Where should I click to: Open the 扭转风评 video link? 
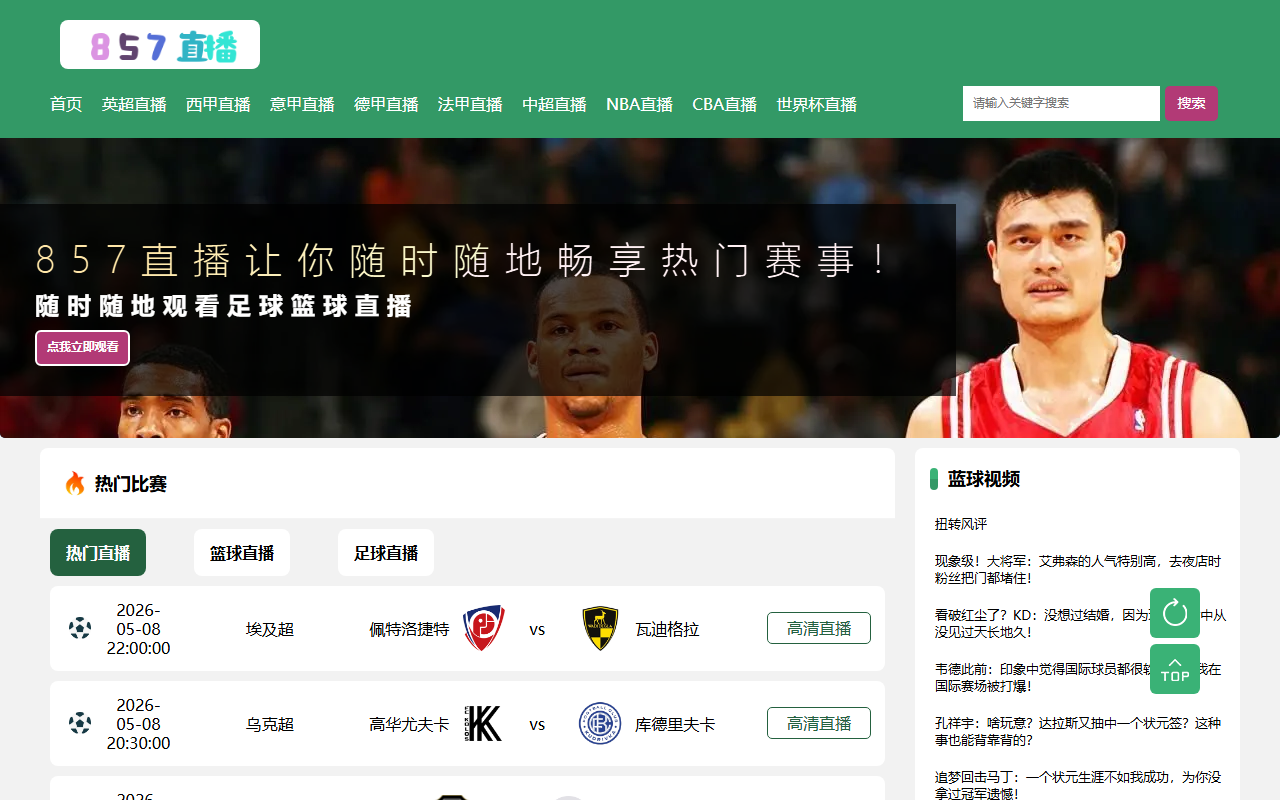click(961, 524)
